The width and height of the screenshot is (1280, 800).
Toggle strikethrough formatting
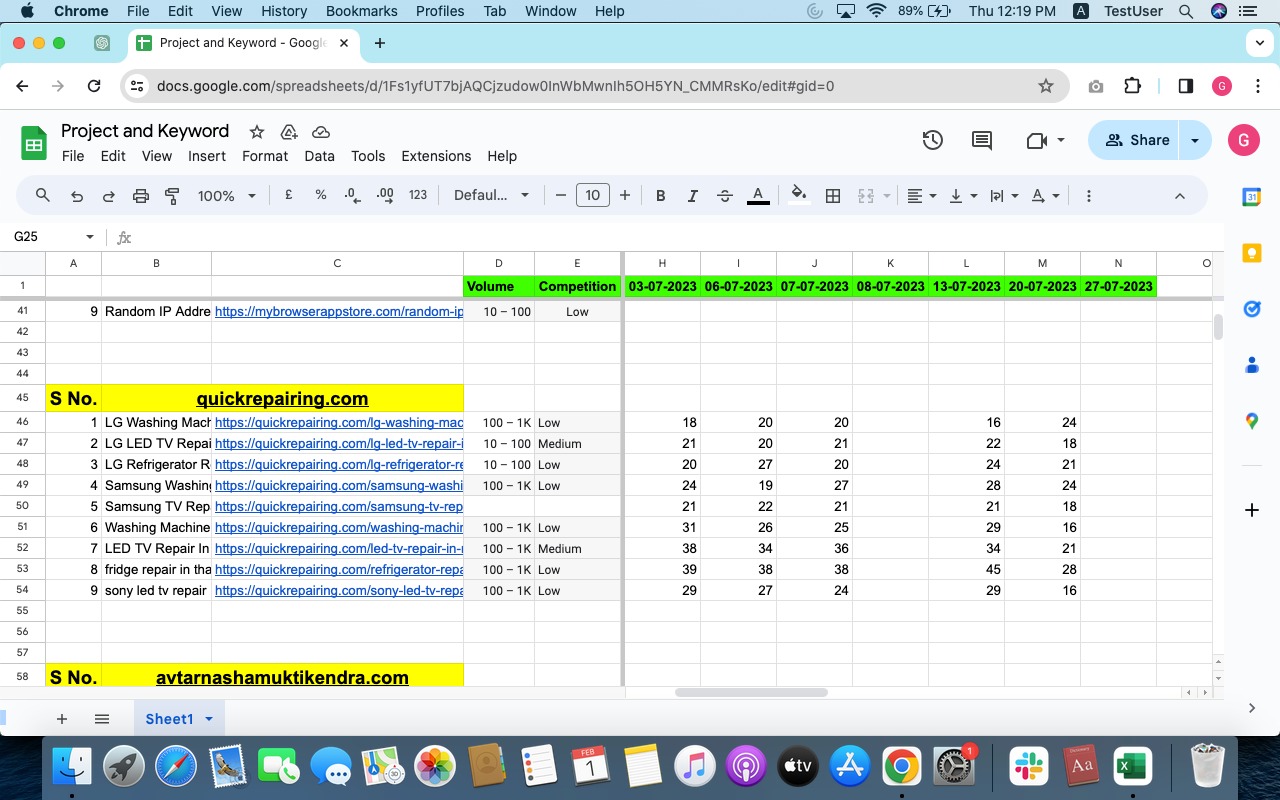pos(725,196)
